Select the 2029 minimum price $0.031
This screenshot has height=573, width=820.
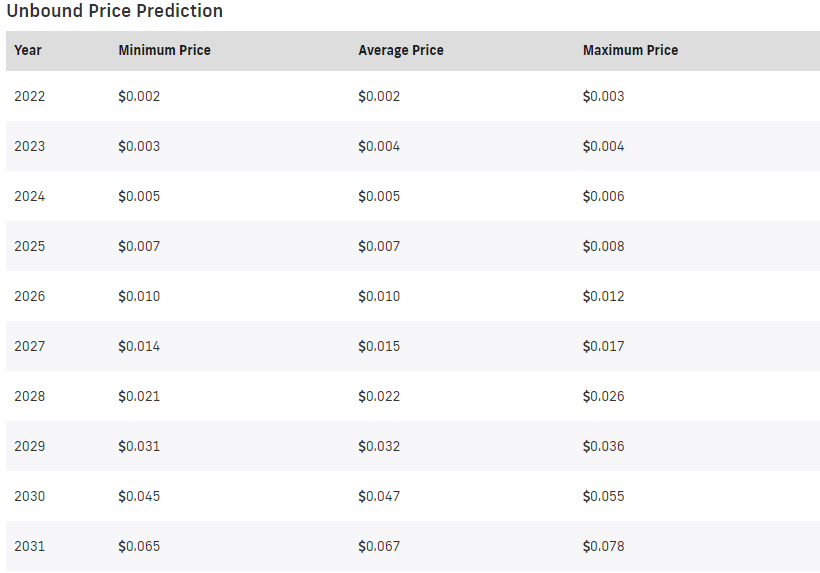pos(139,446)
